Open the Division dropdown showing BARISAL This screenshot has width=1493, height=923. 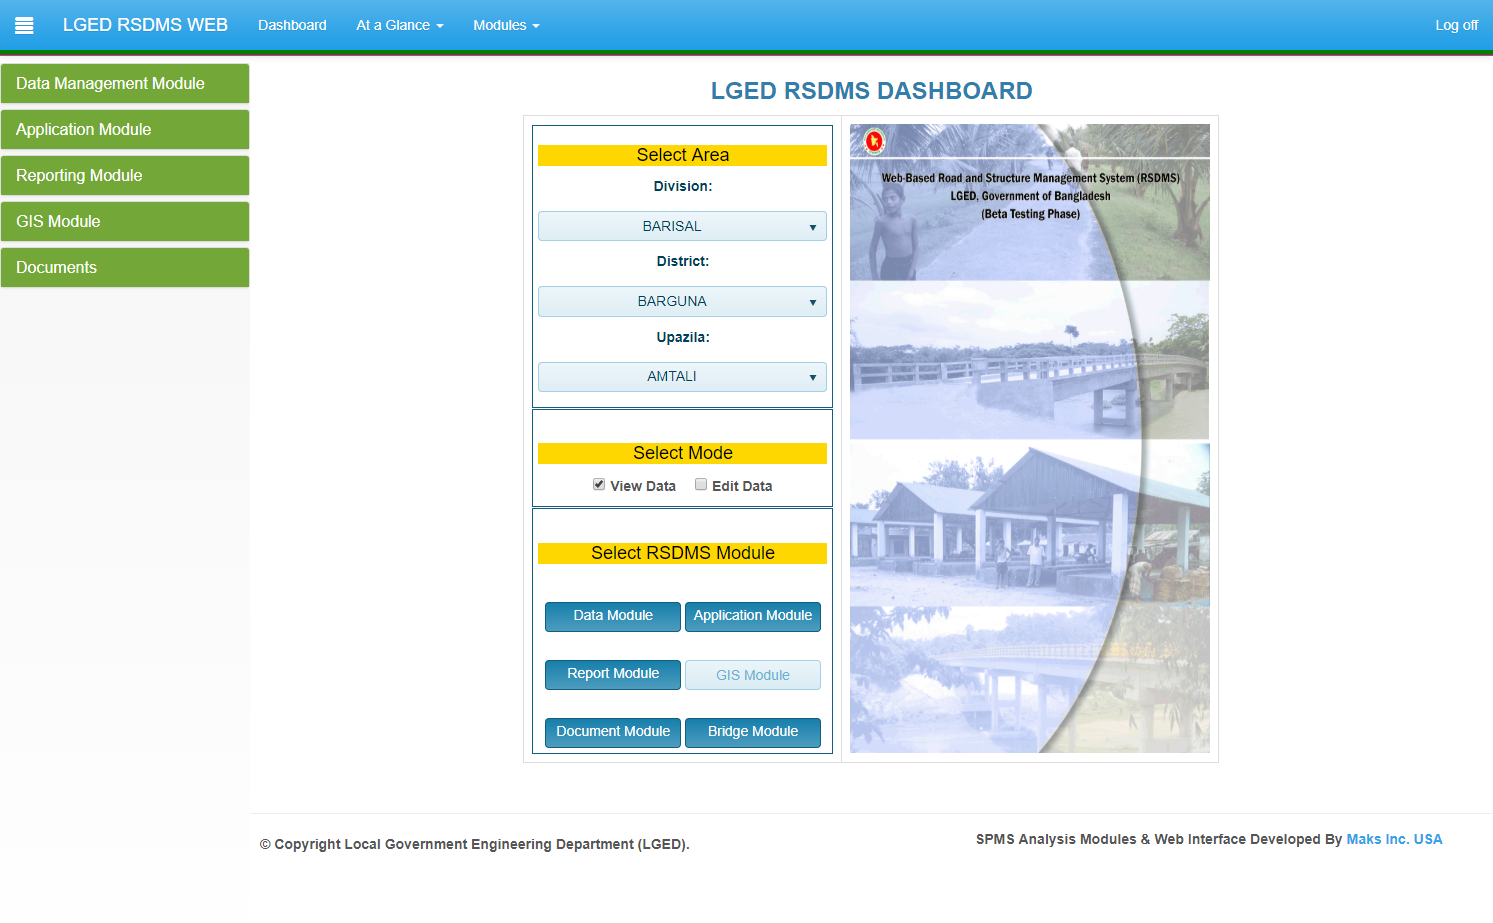pos(682,226)
